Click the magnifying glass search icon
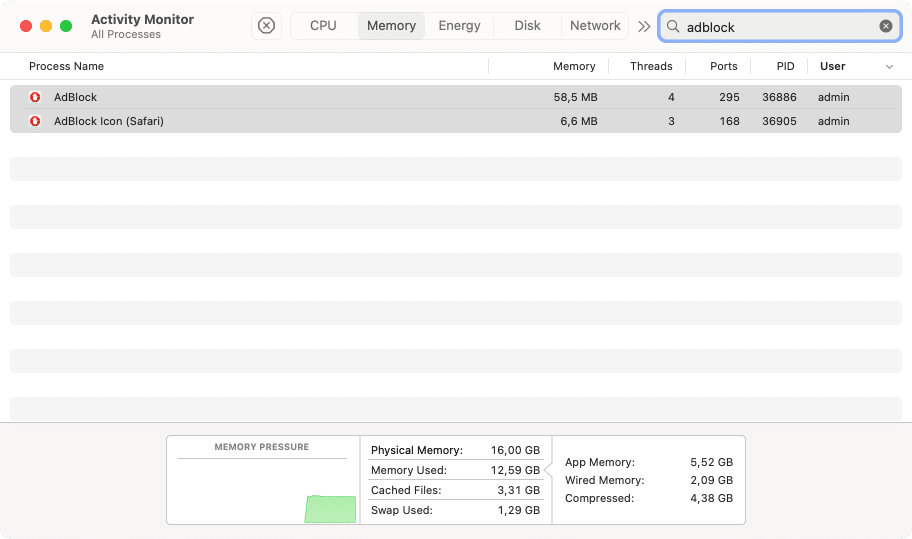Viewport: 912px width, 539px height. (x=674, y=27)
